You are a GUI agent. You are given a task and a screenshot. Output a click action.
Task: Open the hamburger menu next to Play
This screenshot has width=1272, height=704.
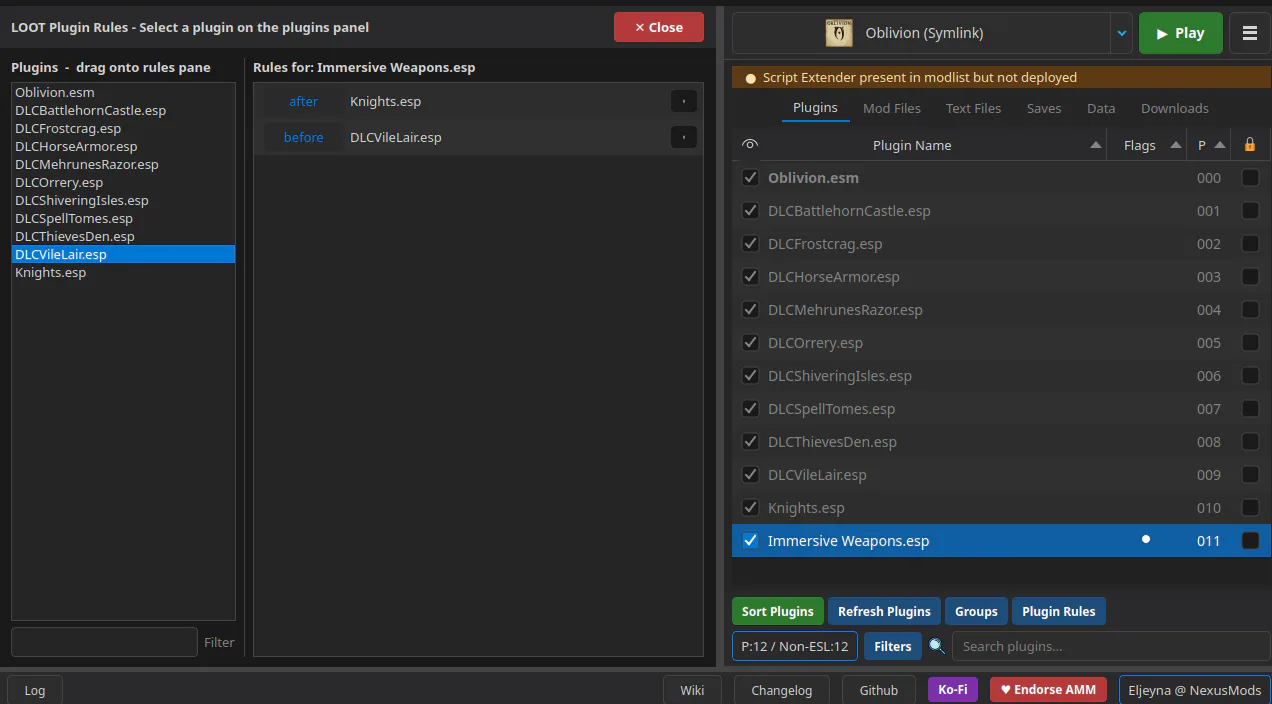click(x=1249, y=33)
